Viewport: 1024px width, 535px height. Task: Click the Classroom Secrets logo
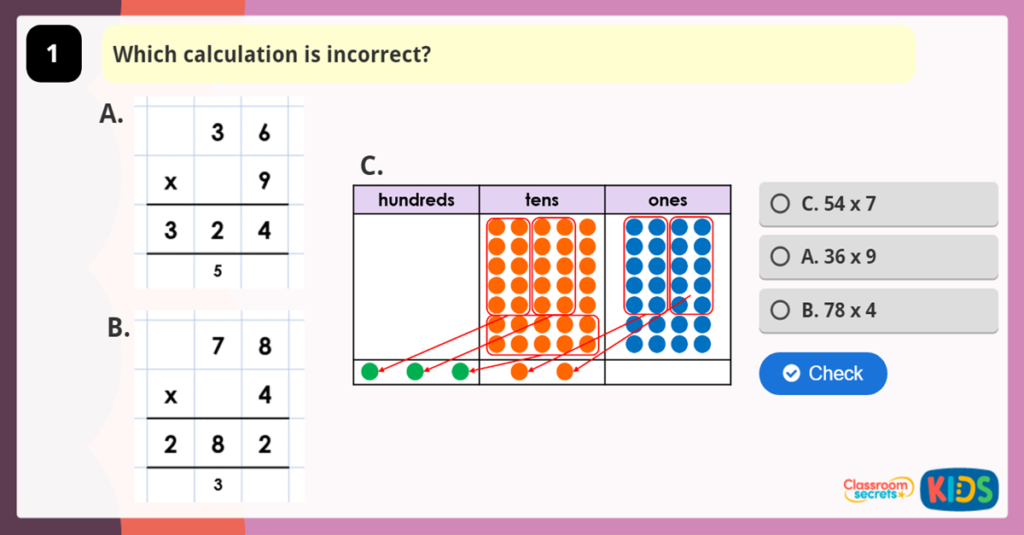[878, 488]
